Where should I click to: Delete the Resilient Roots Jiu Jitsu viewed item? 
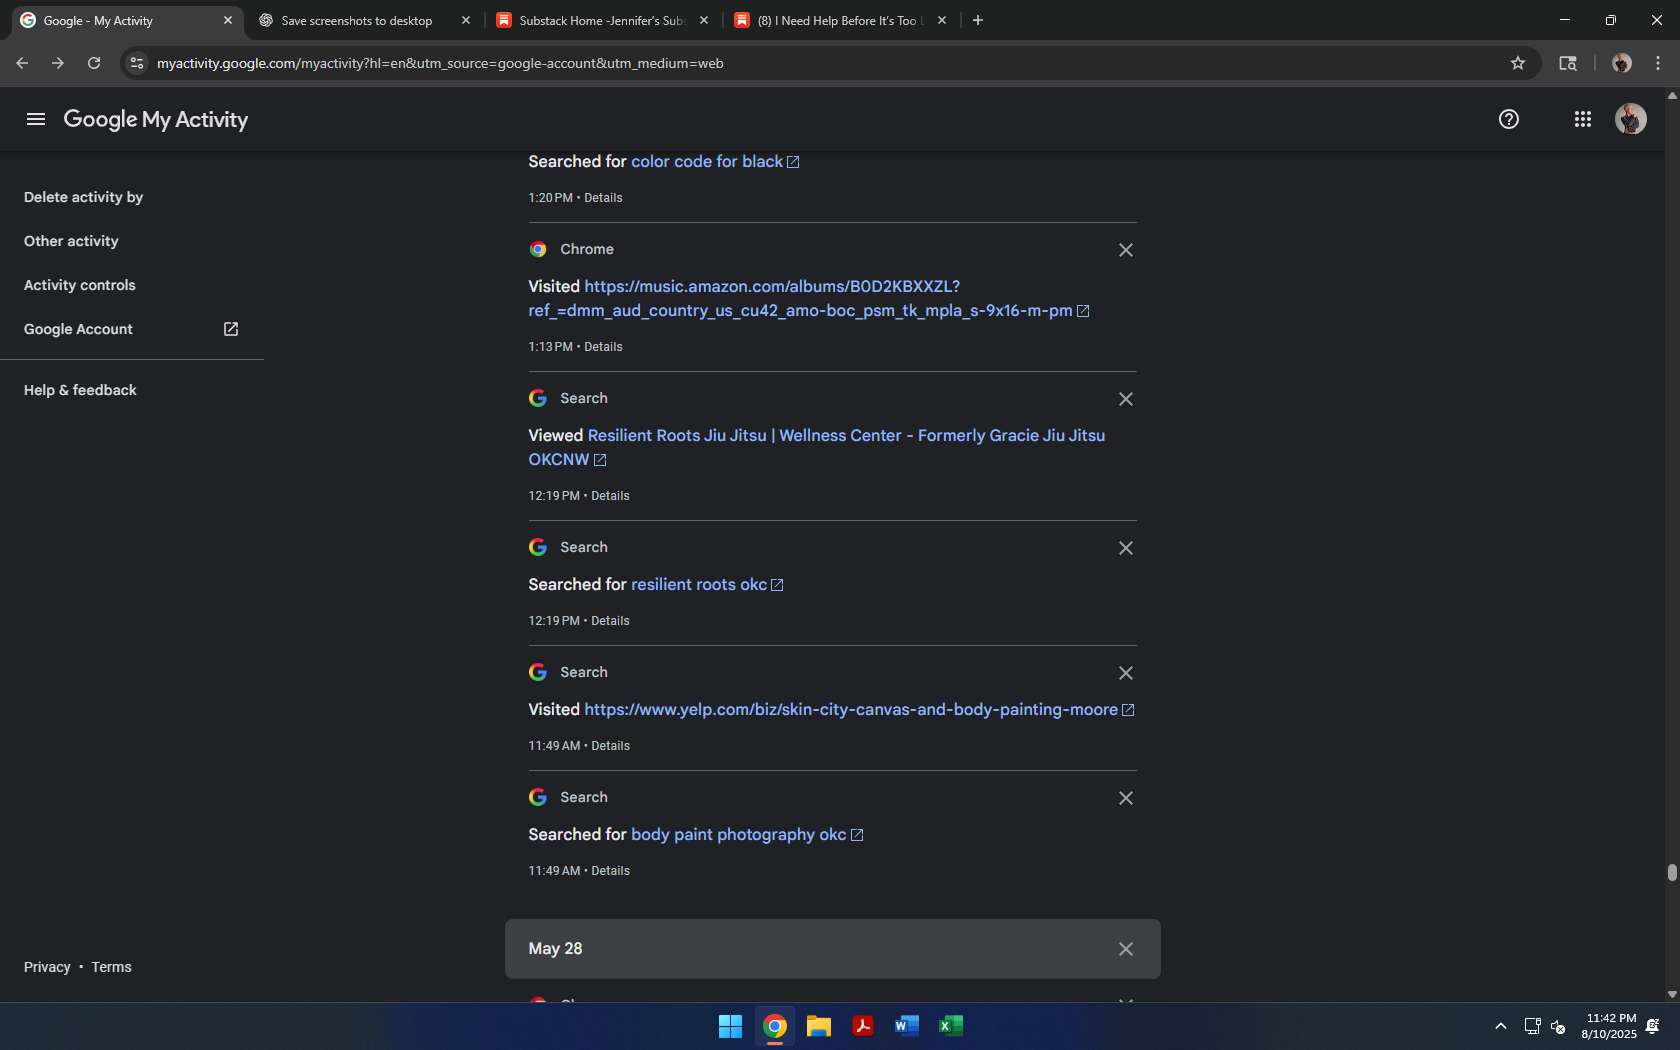1126,399
